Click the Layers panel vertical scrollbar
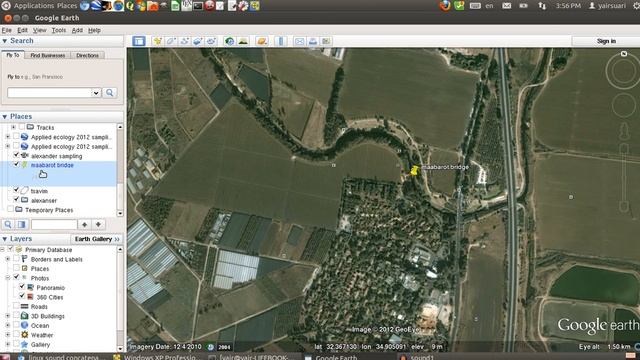 [x=120, y=298]
